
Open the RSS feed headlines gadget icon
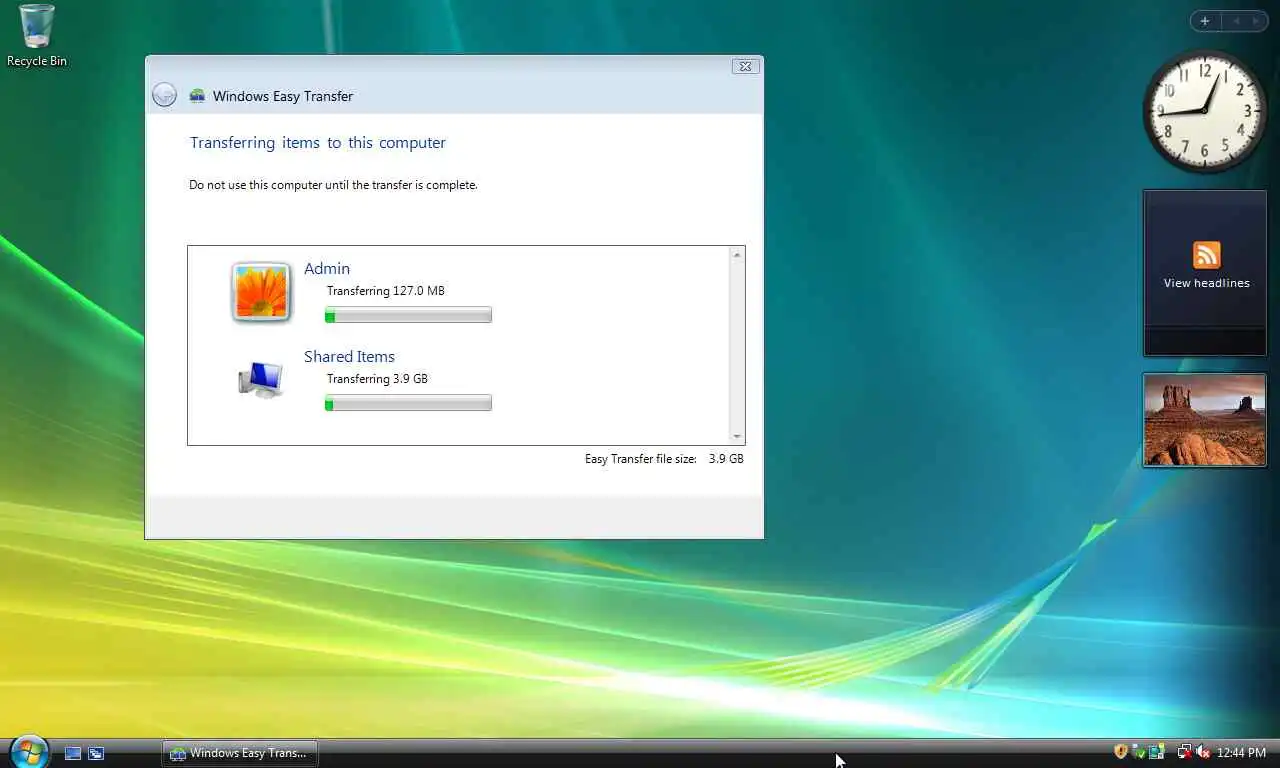coord(1206,254)
